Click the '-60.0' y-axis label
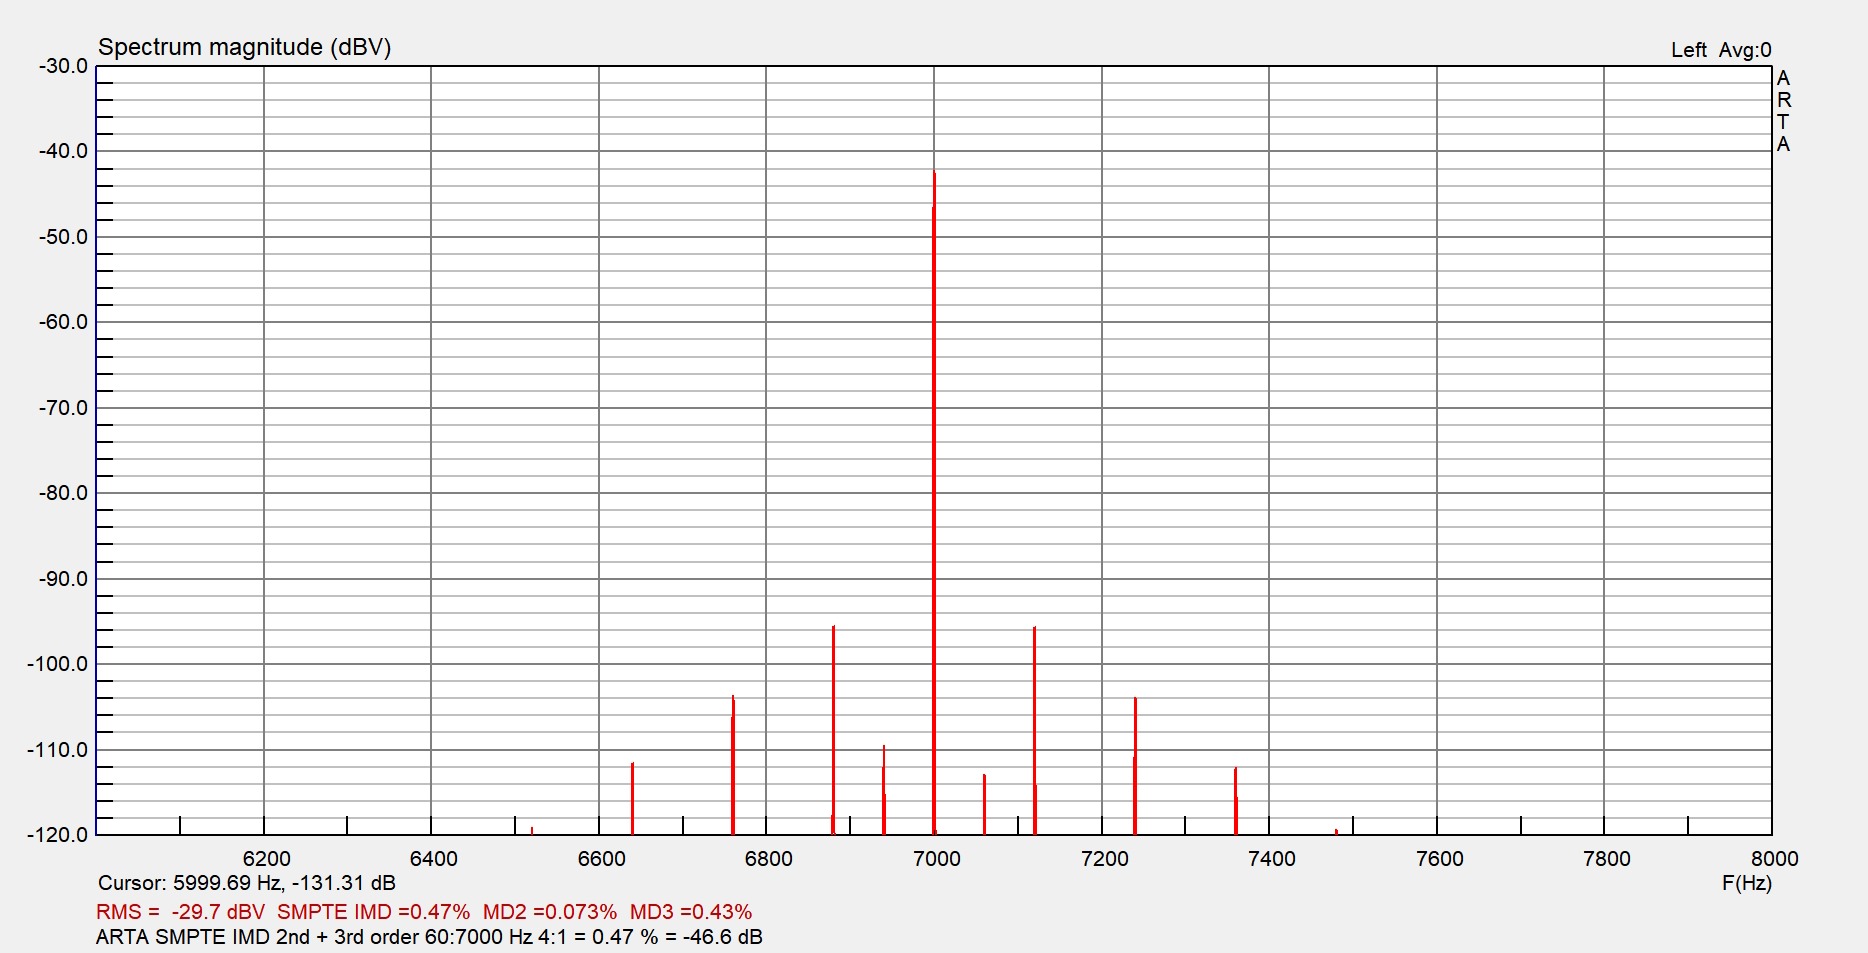Image resolution: width=1868 pixels, height=953 pixels. [64, 322]
